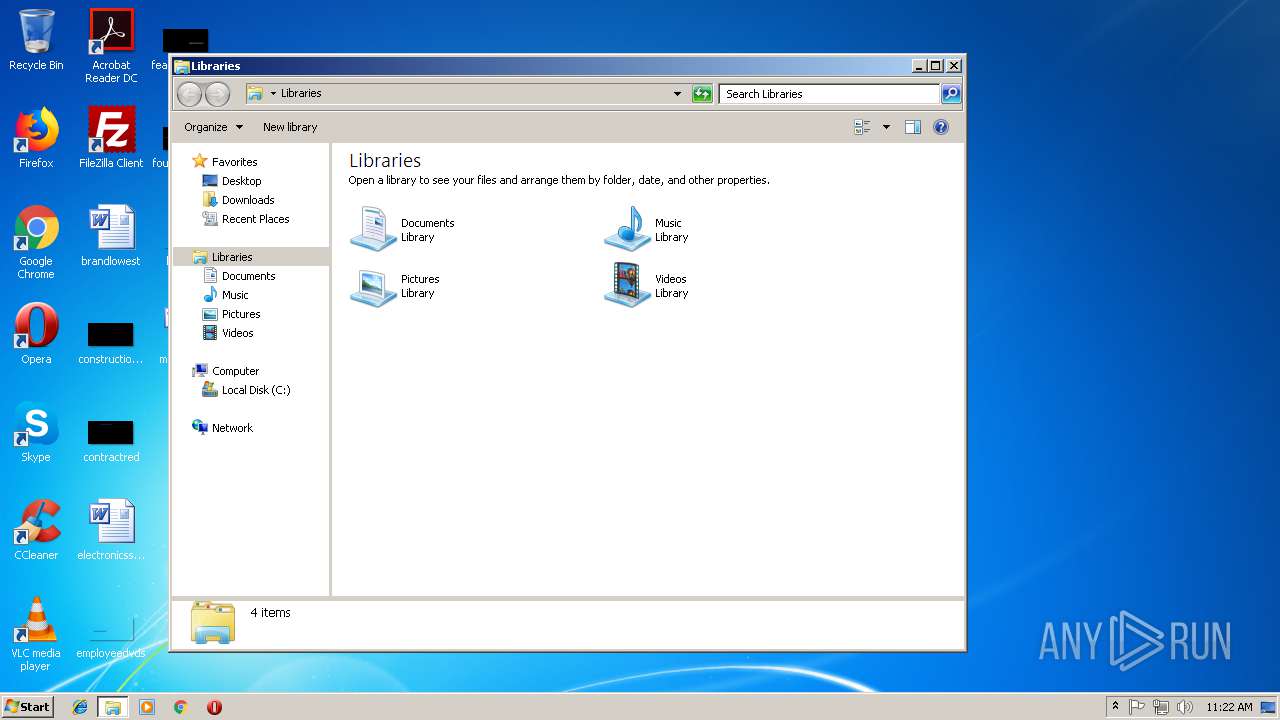Open the tray network icon

[x=1161, y=707]
